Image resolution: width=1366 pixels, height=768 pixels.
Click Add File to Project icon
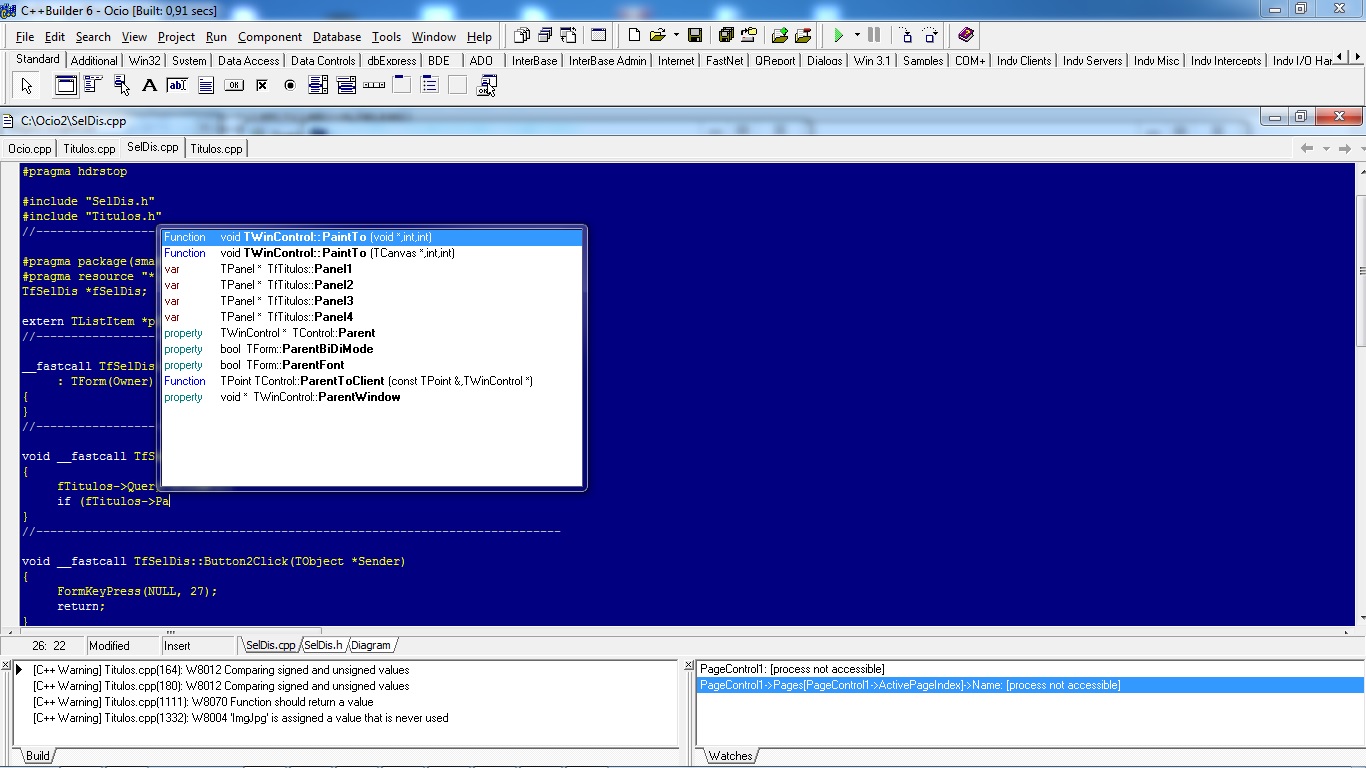779,36
